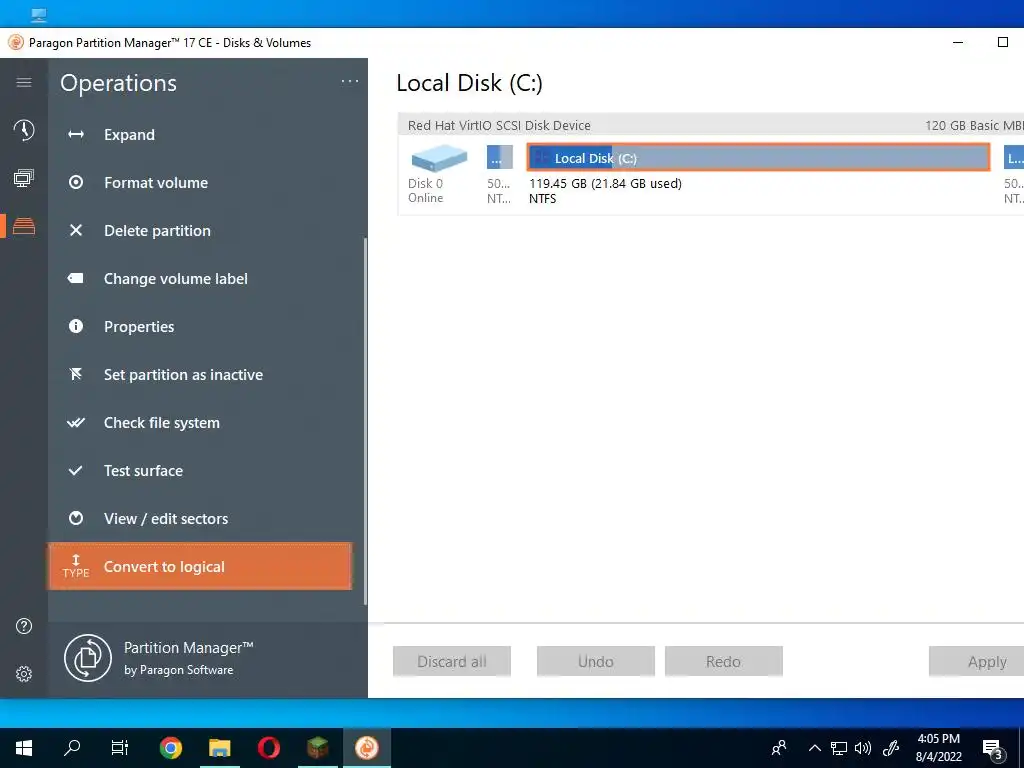This screenshot has height=768, width=1024.
Task: Open the Operations panel three-dot menu
Action: click(350, 82)
